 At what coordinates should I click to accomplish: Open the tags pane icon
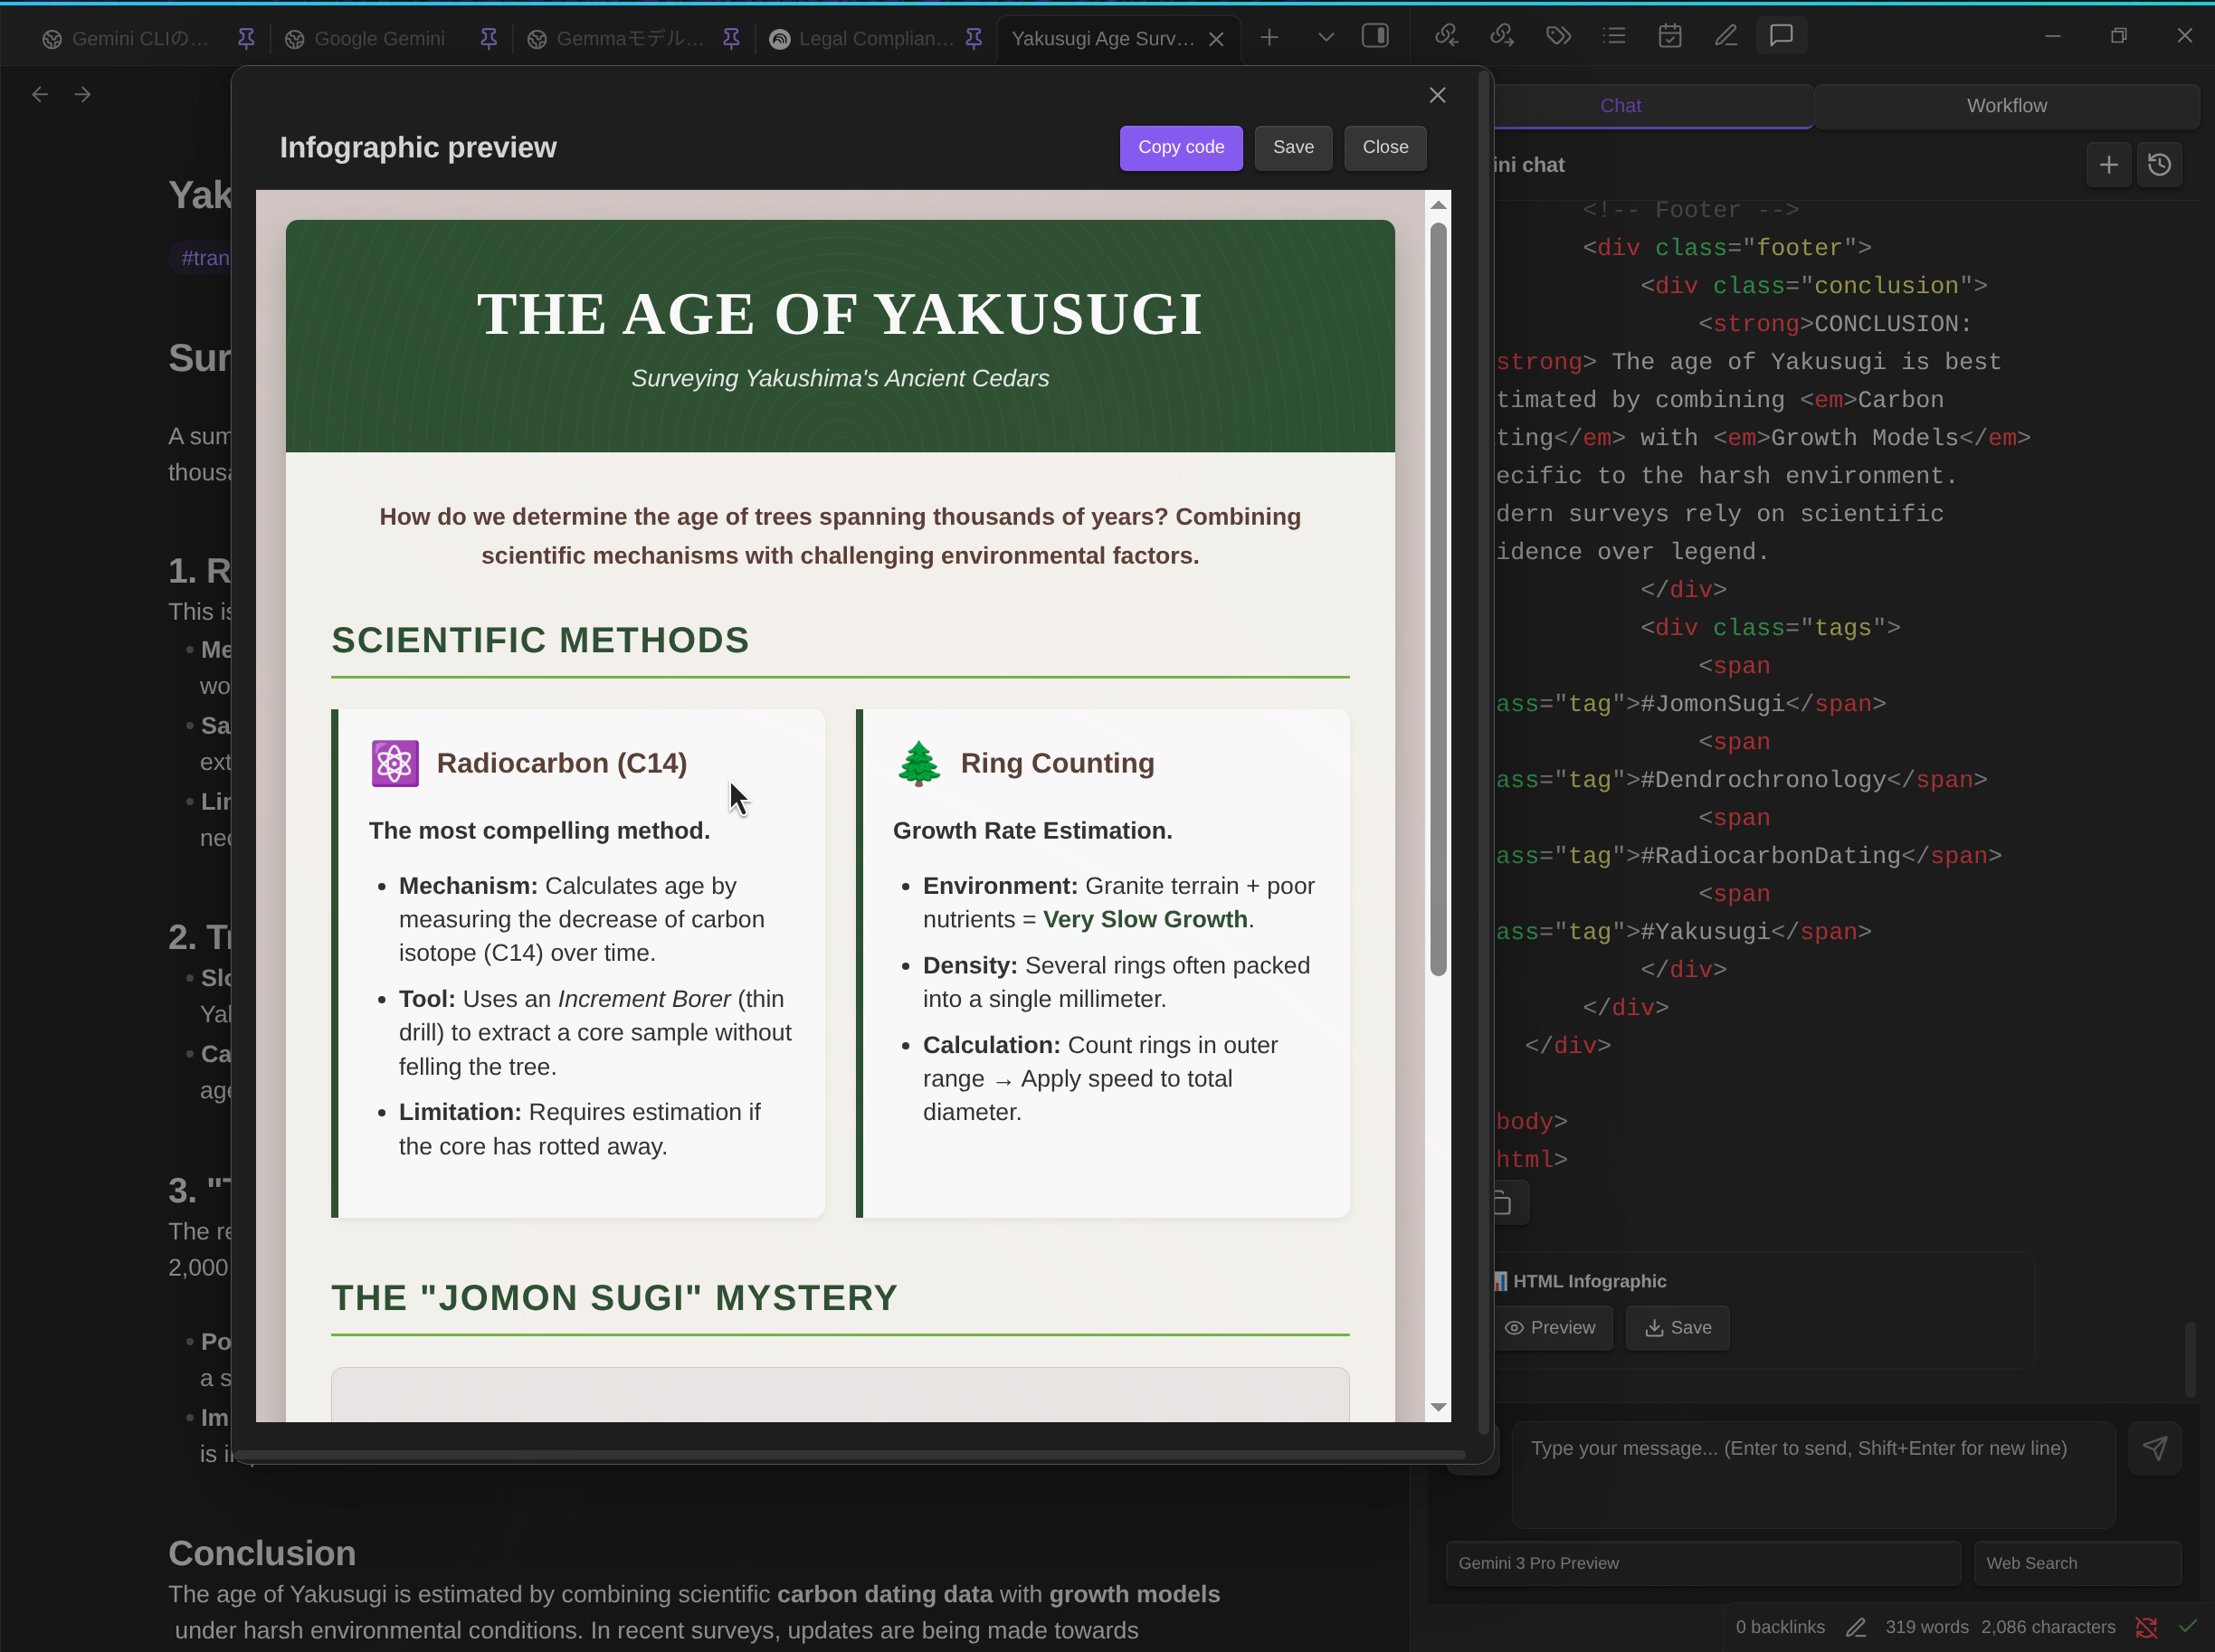[1558, 36]
